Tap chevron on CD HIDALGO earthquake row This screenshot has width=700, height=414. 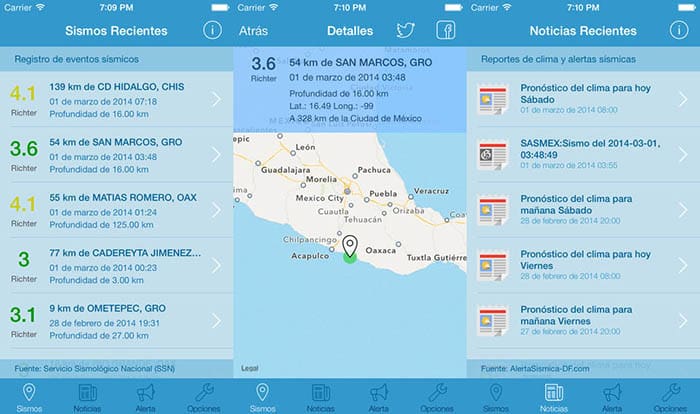coord(217,99)
